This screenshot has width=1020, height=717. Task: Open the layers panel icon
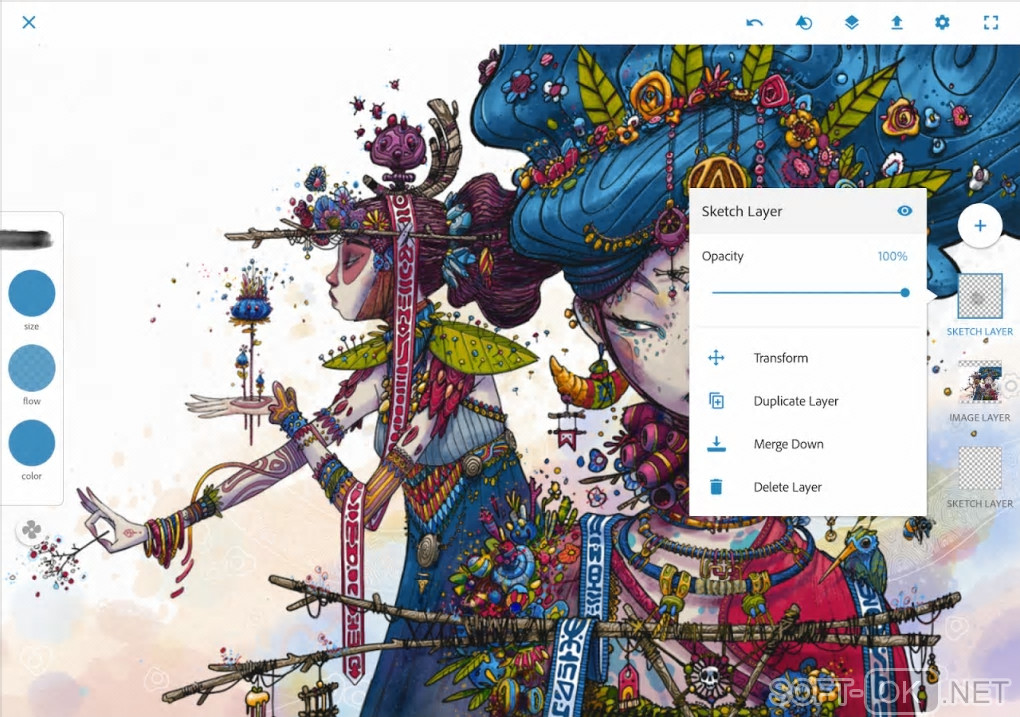[852, 23]
